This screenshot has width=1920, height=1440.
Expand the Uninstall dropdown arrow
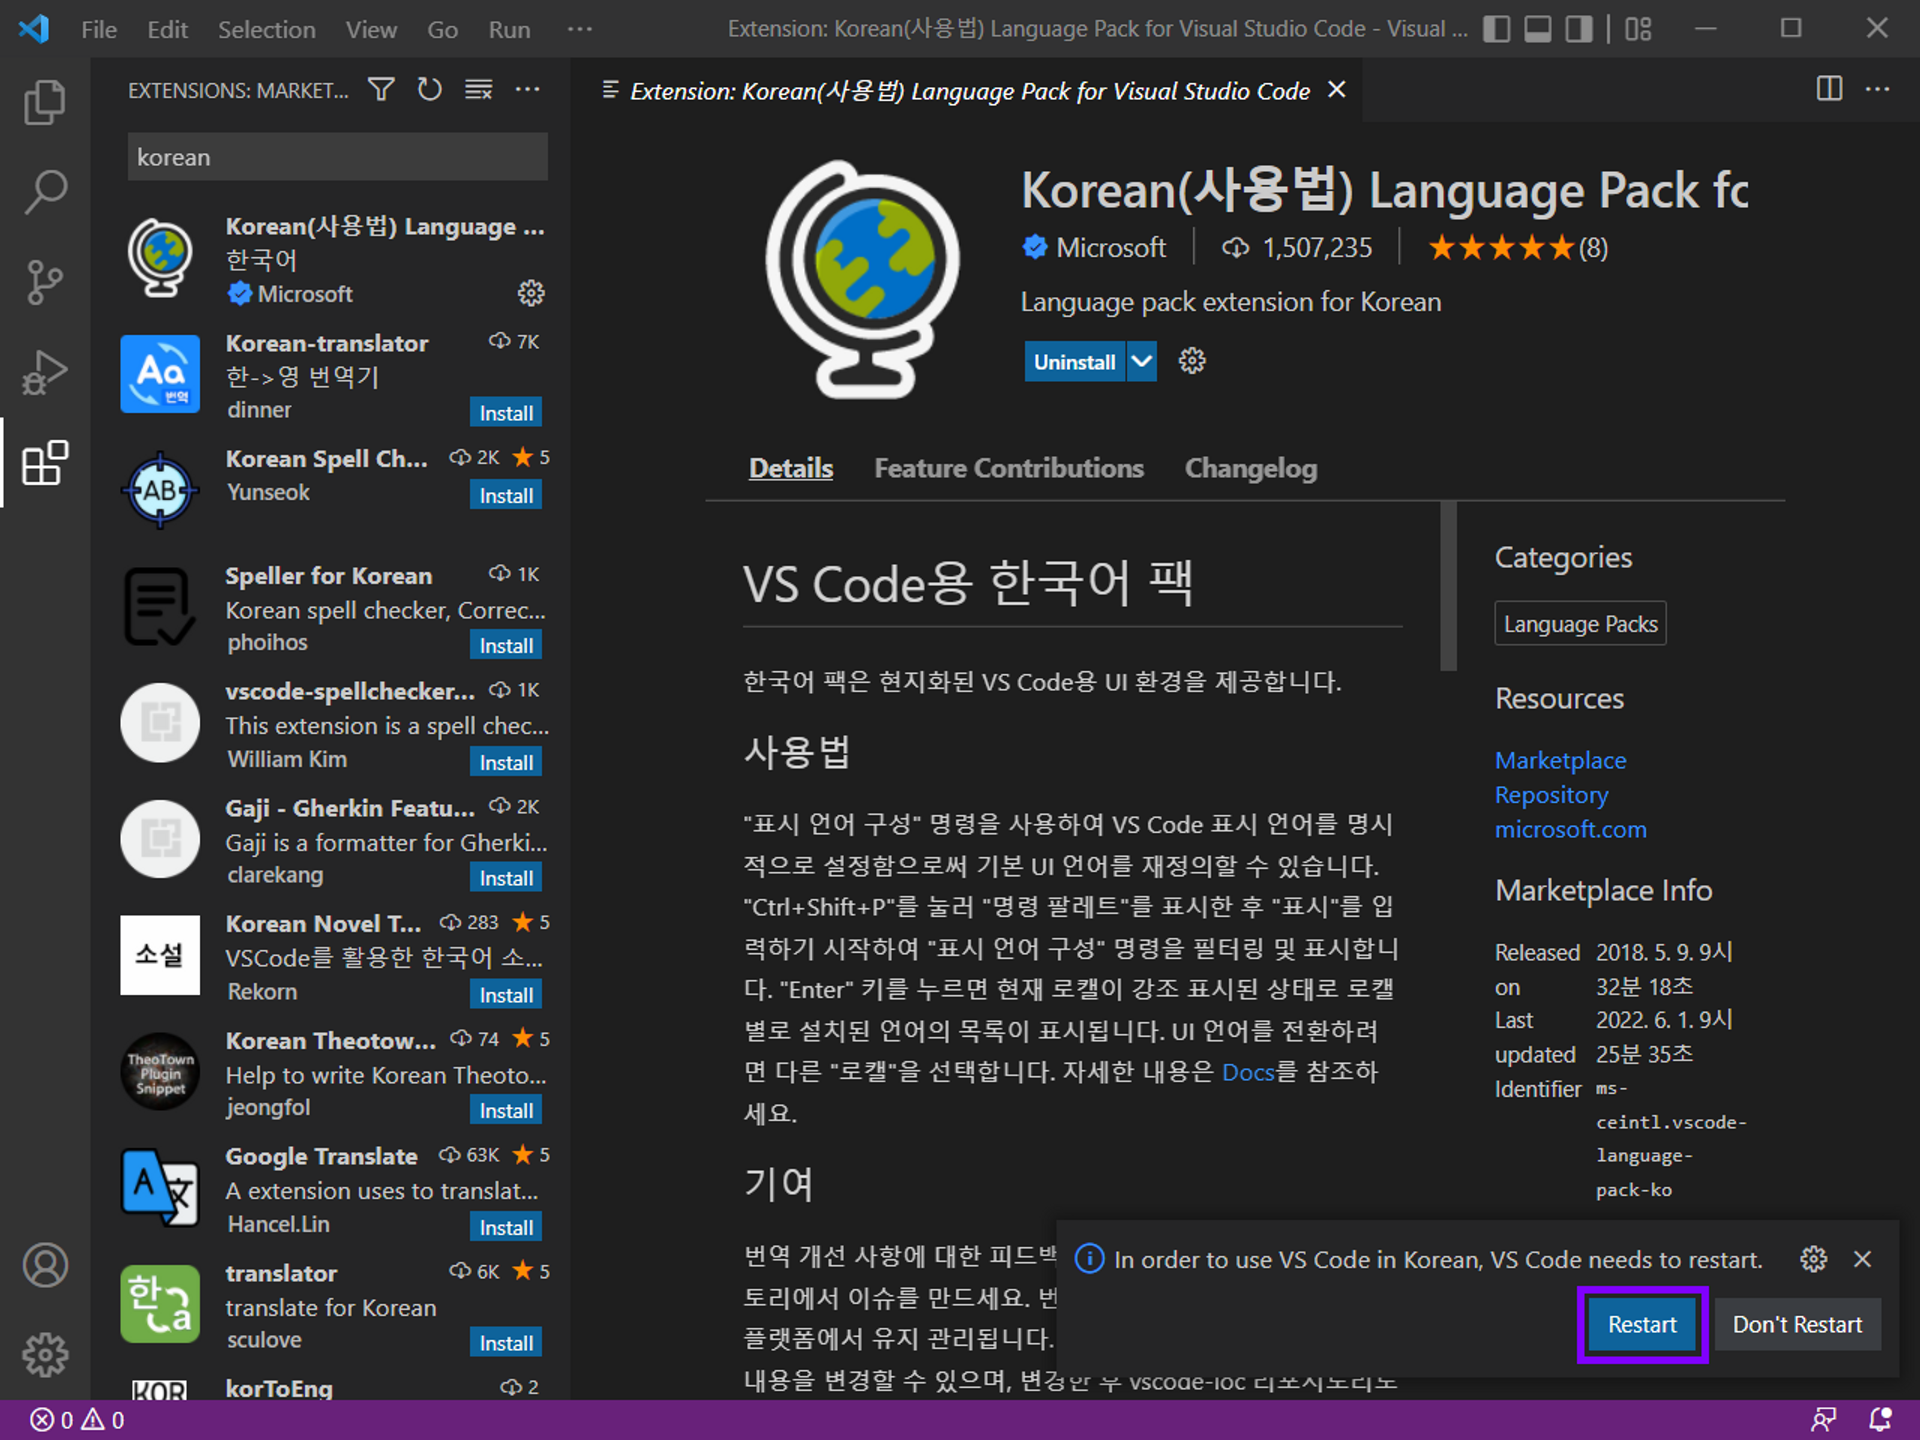coord(1142,361)
